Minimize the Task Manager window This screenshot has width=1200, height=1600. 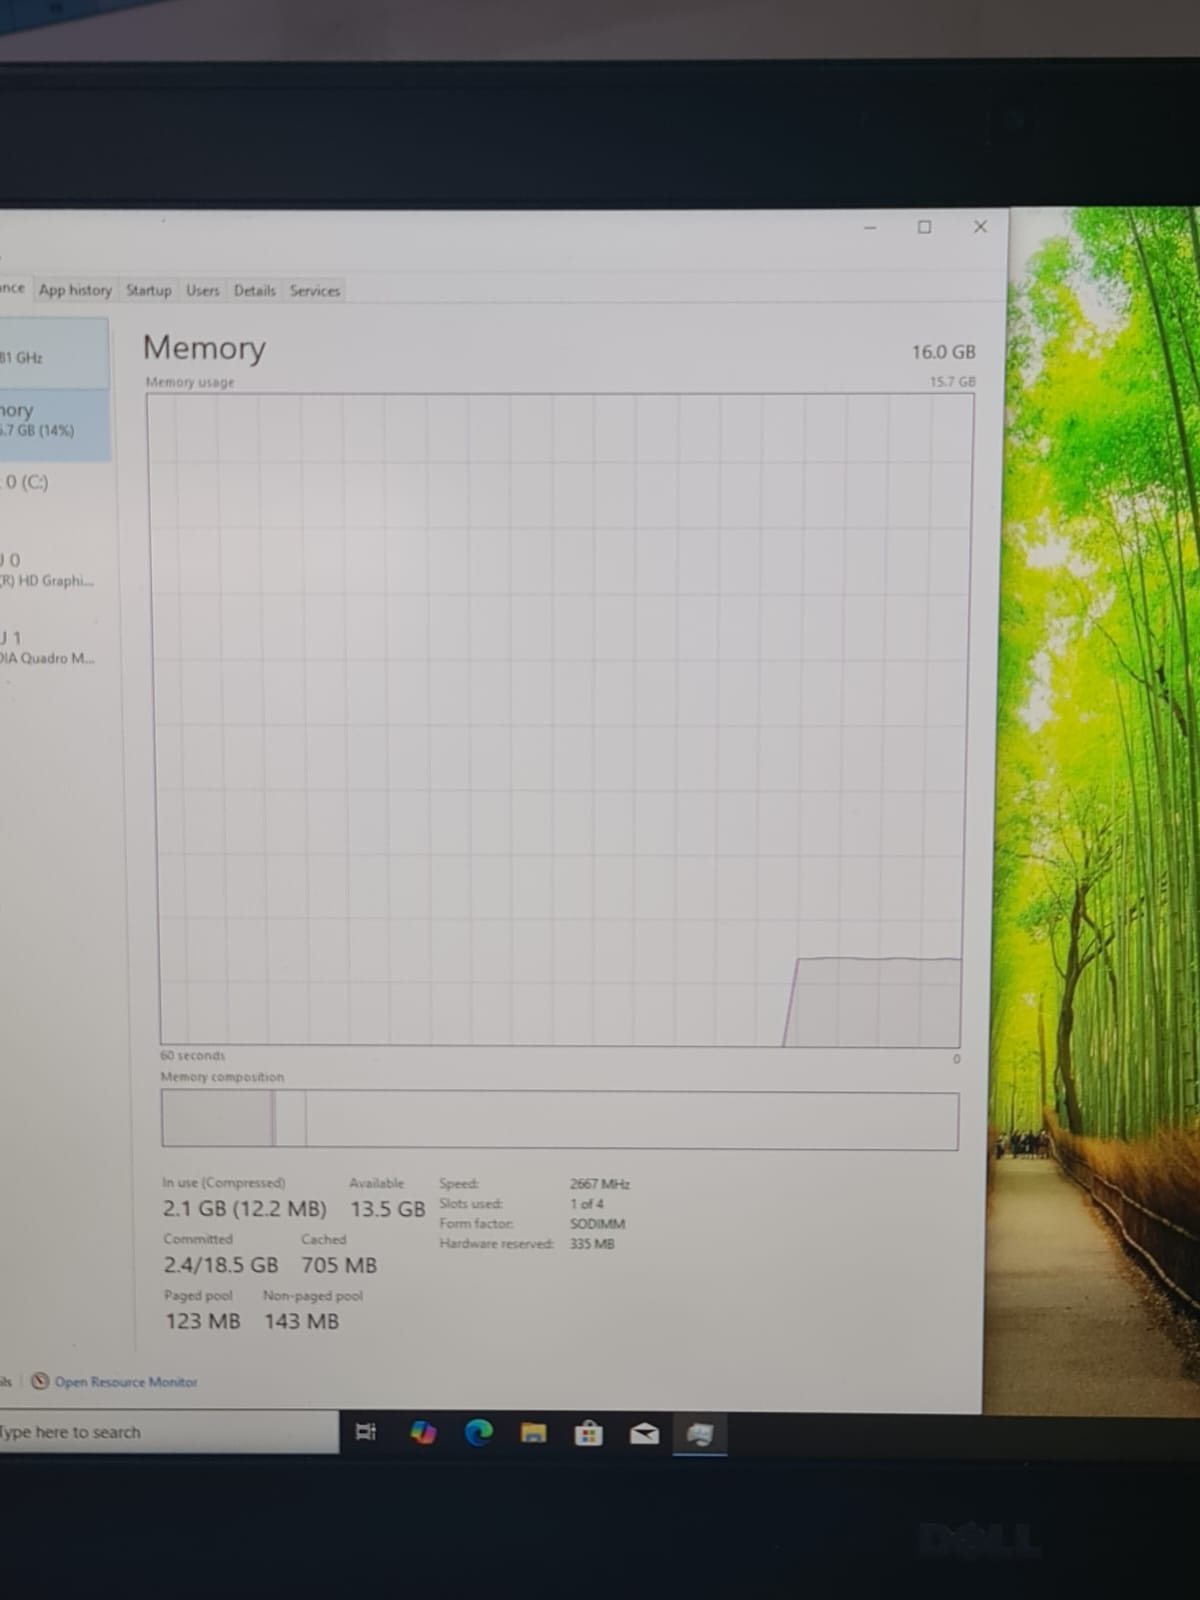(x=870, y=228)
